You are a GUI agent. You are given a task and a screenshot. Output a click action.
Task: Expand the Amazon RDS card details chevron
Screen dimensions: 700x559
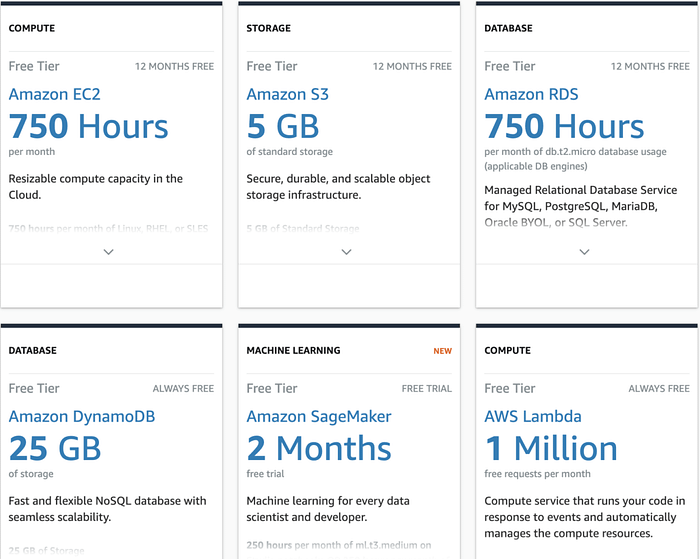click(x=584, y=252)
